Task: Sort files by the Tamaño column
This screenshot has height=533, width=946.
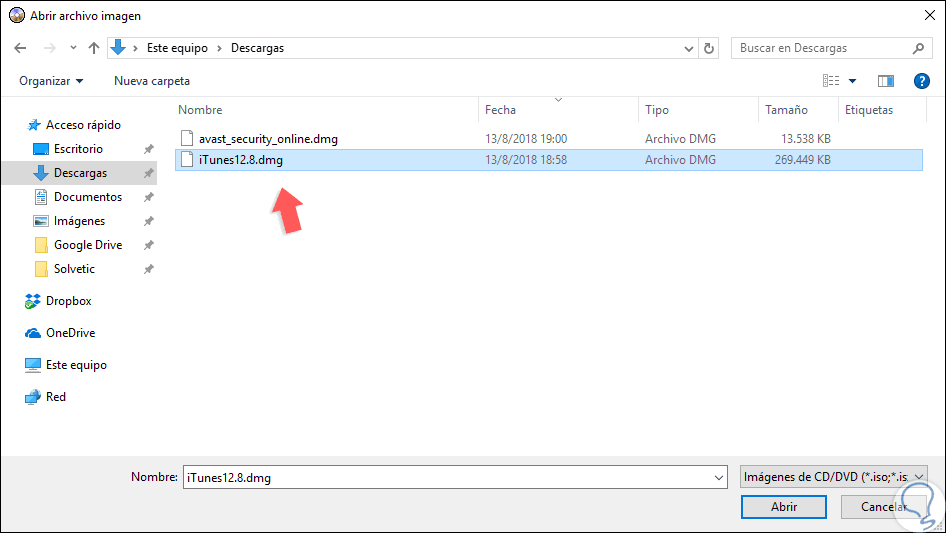Action: point(786,110)
